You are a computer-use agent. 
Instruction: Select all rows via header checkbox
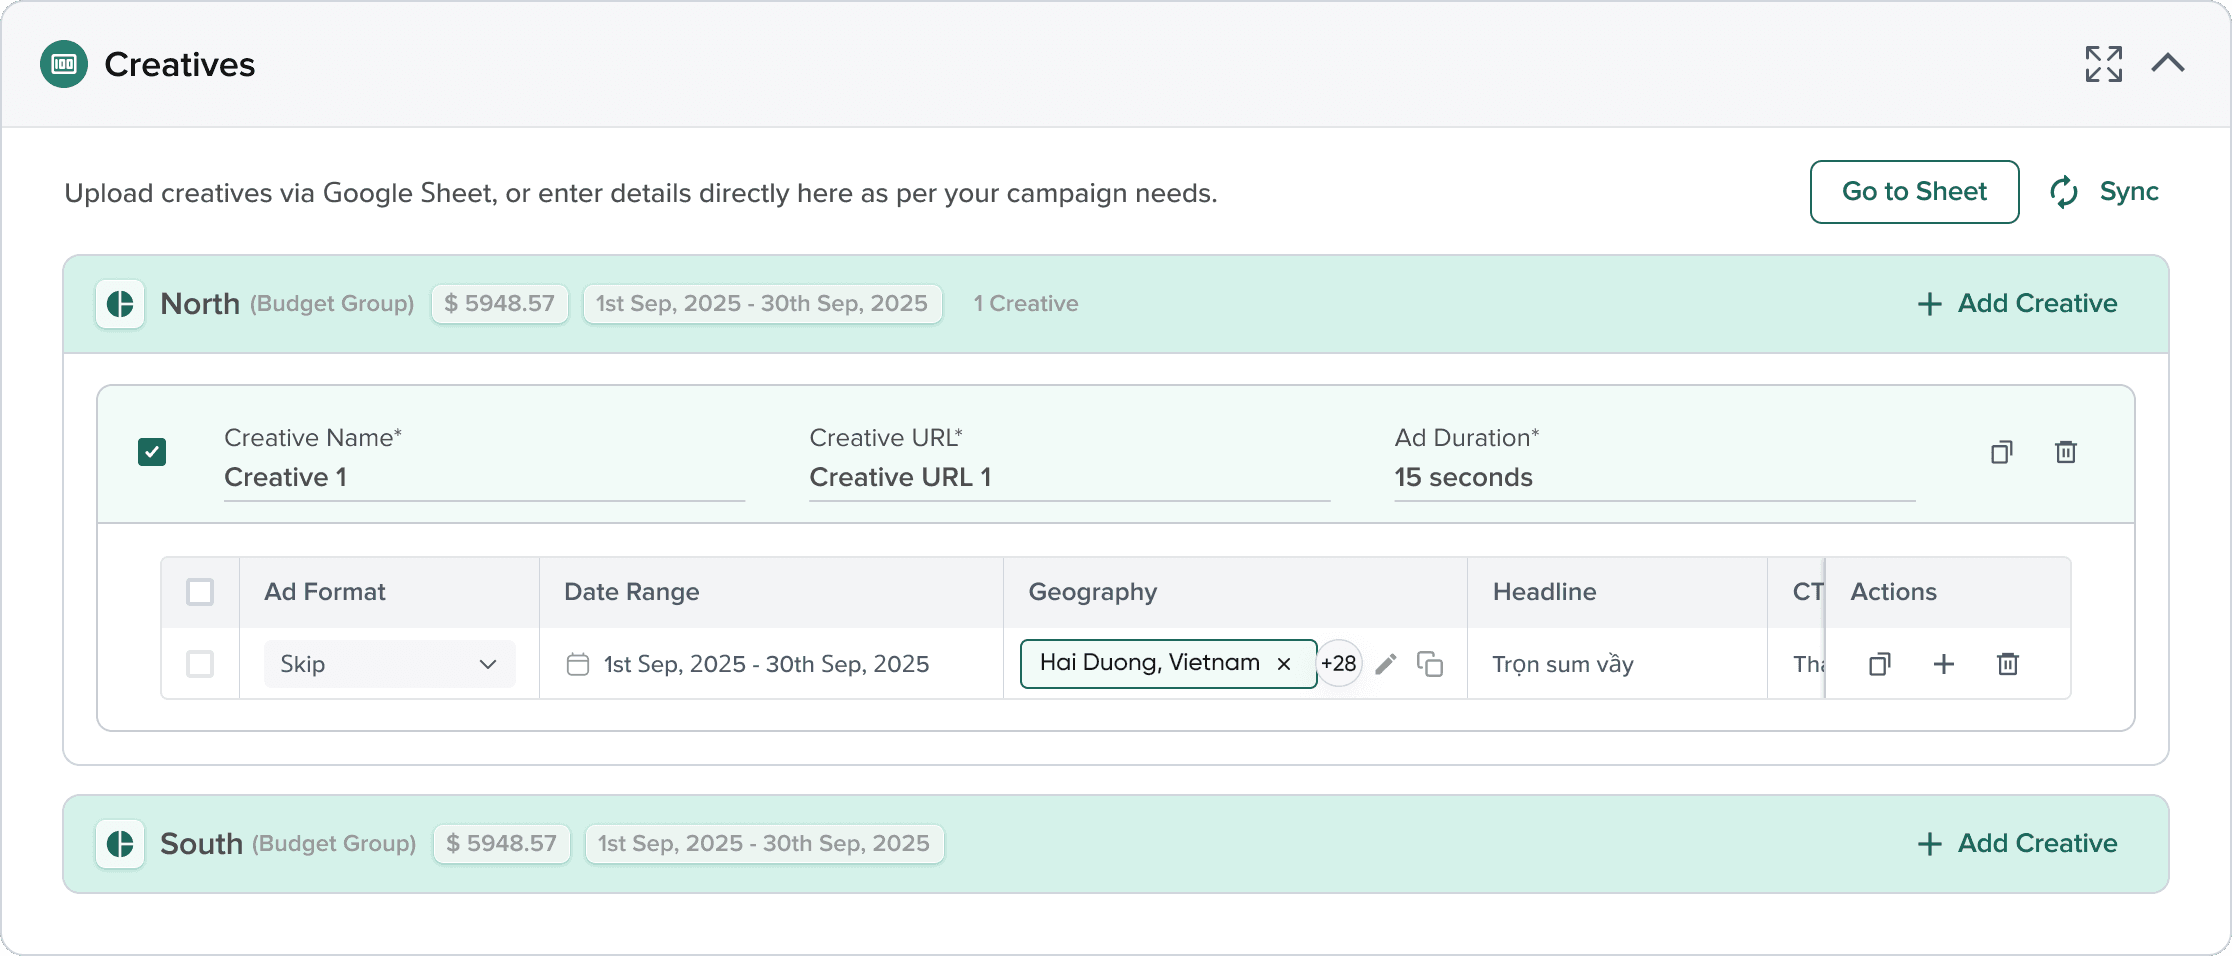pyautogui.click(x=200, y=592)
